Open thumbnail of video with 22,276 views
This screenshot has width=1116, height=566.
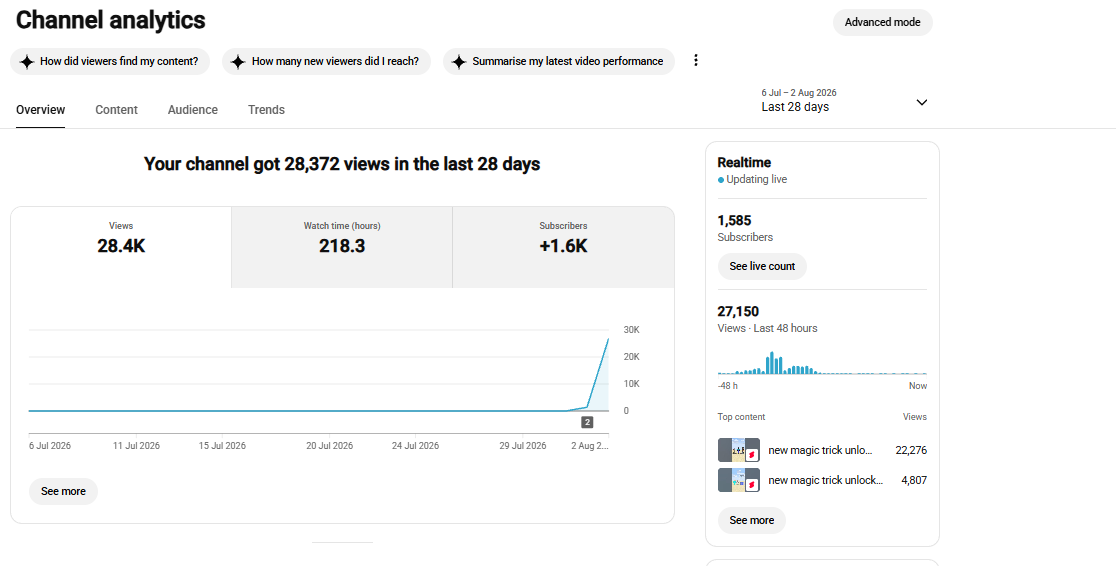coord(739,450)
